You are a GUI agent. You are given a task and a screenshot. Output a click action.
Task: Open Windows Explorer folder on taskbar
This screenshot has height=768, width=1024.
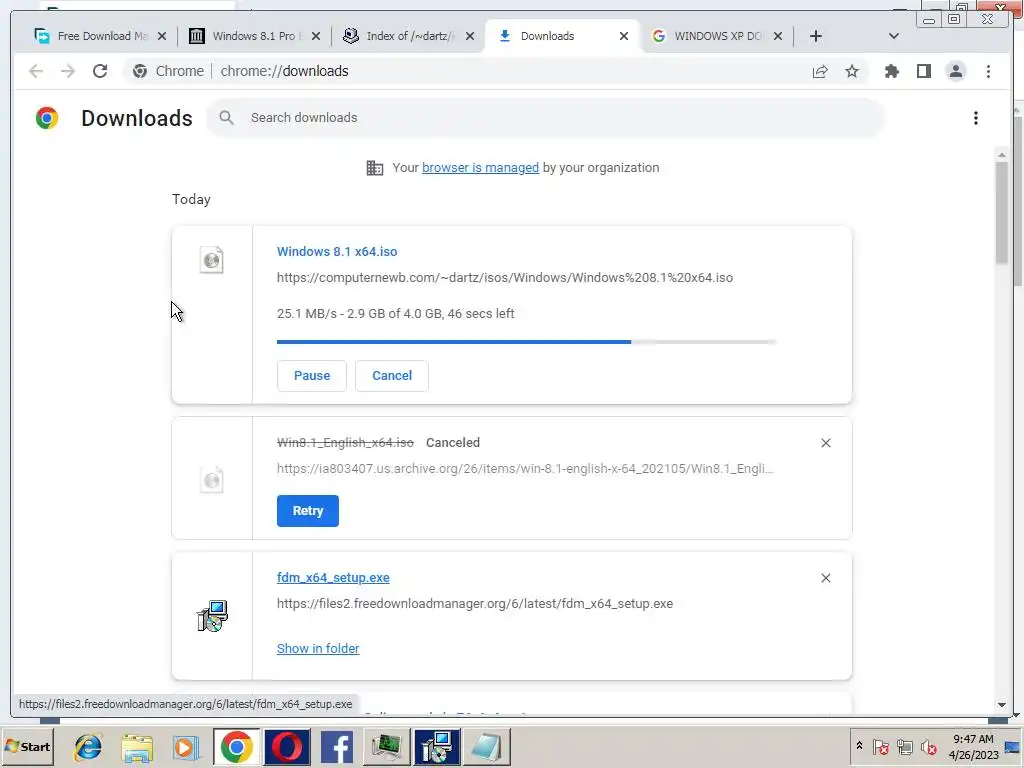tap(137, 746)
